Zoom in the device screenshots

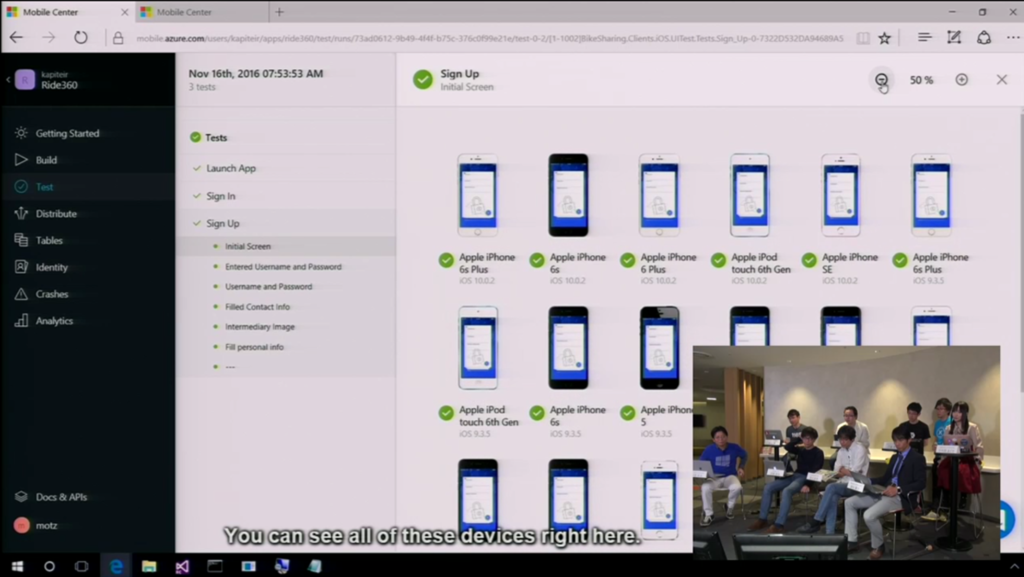tap(961, 80)
